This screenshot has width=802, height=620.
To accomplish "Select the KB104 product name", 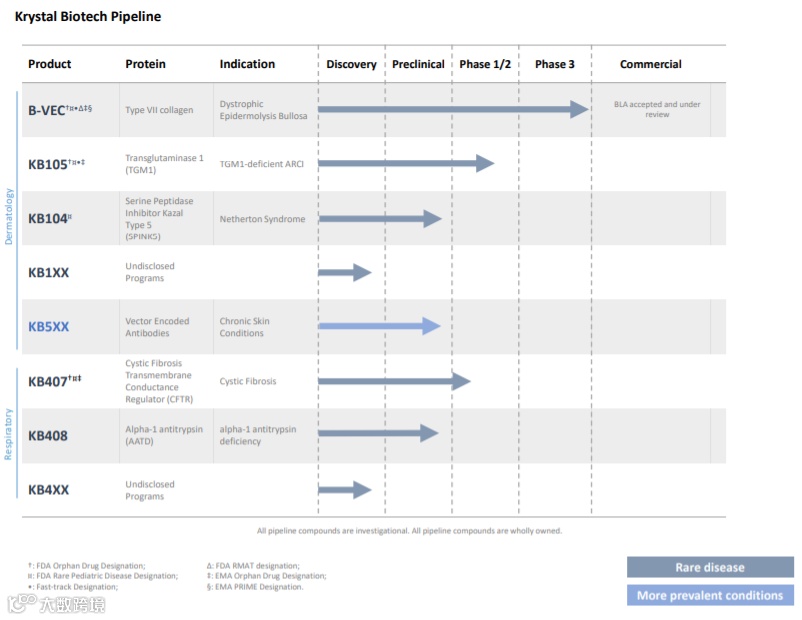I will tap(50, 218).
